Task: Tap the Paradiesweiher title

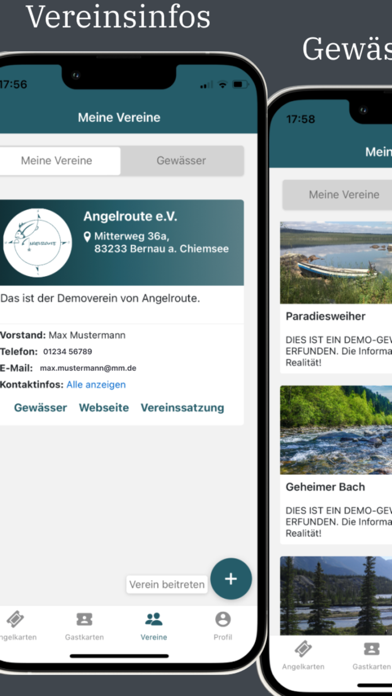Action: tap(325, 316)
